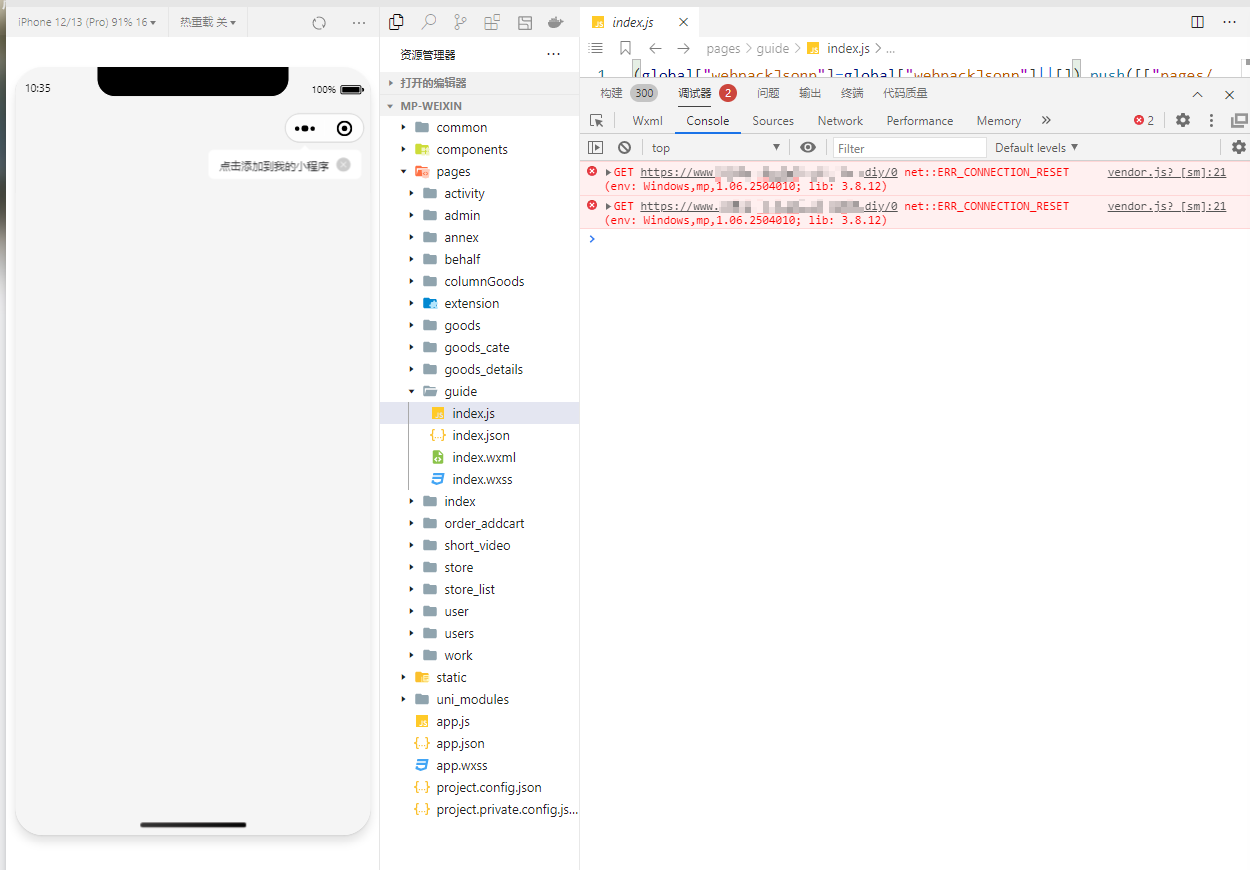Open the iPhone 12/13 (Pro) device dropdown
The width and height of the screenshot is (1250, 870).
(87, 22)
